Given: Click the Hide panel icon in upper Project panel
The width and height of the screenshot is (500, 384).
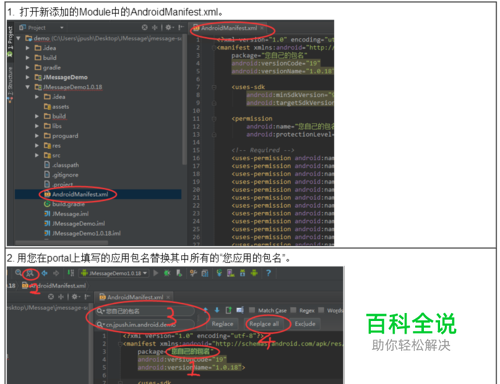Looking at the screenshot, I should (x=180, y=27).
